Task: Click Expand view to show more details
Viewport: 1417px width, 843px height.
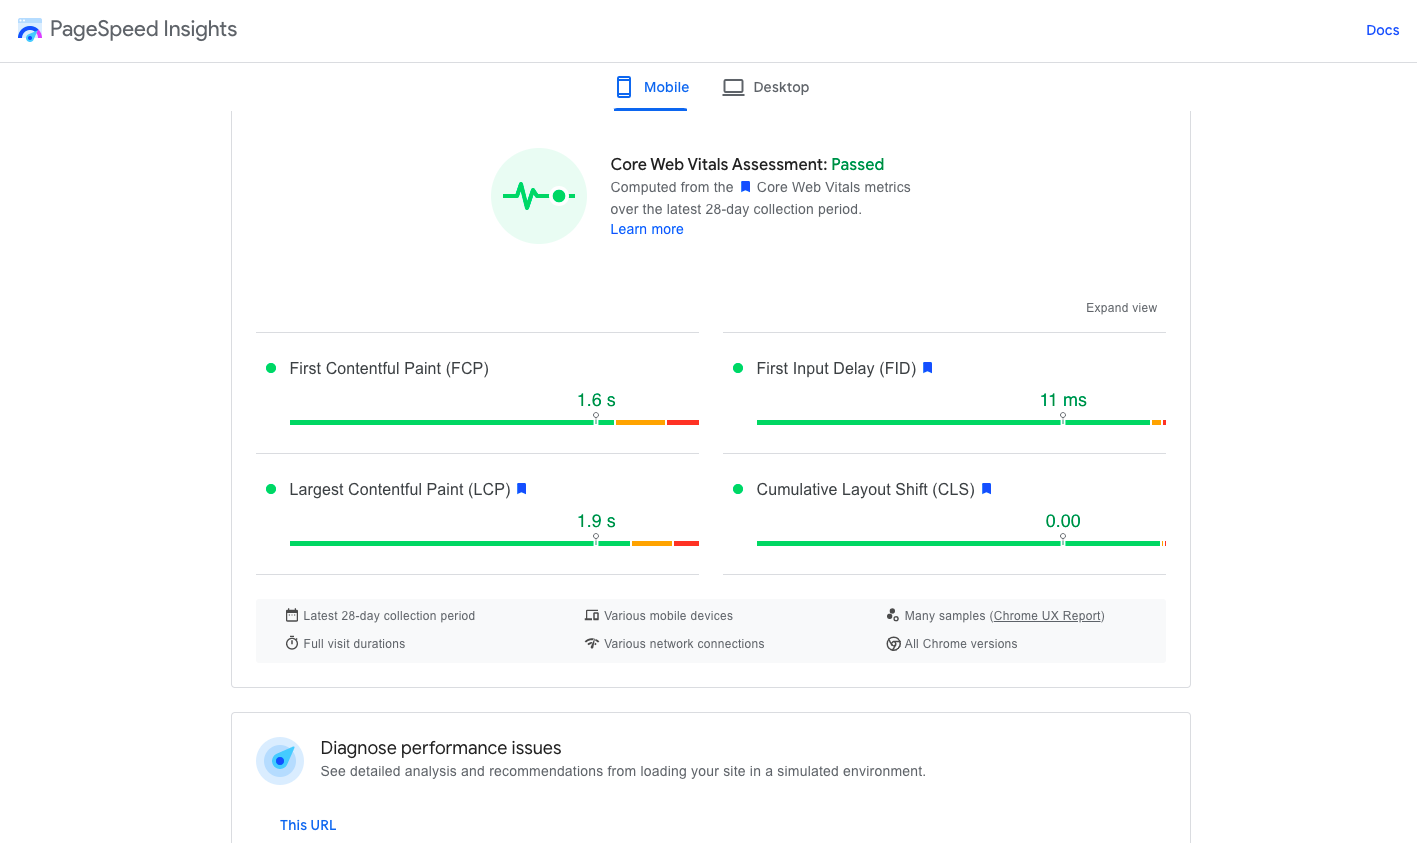Action: click(1121, 307)
